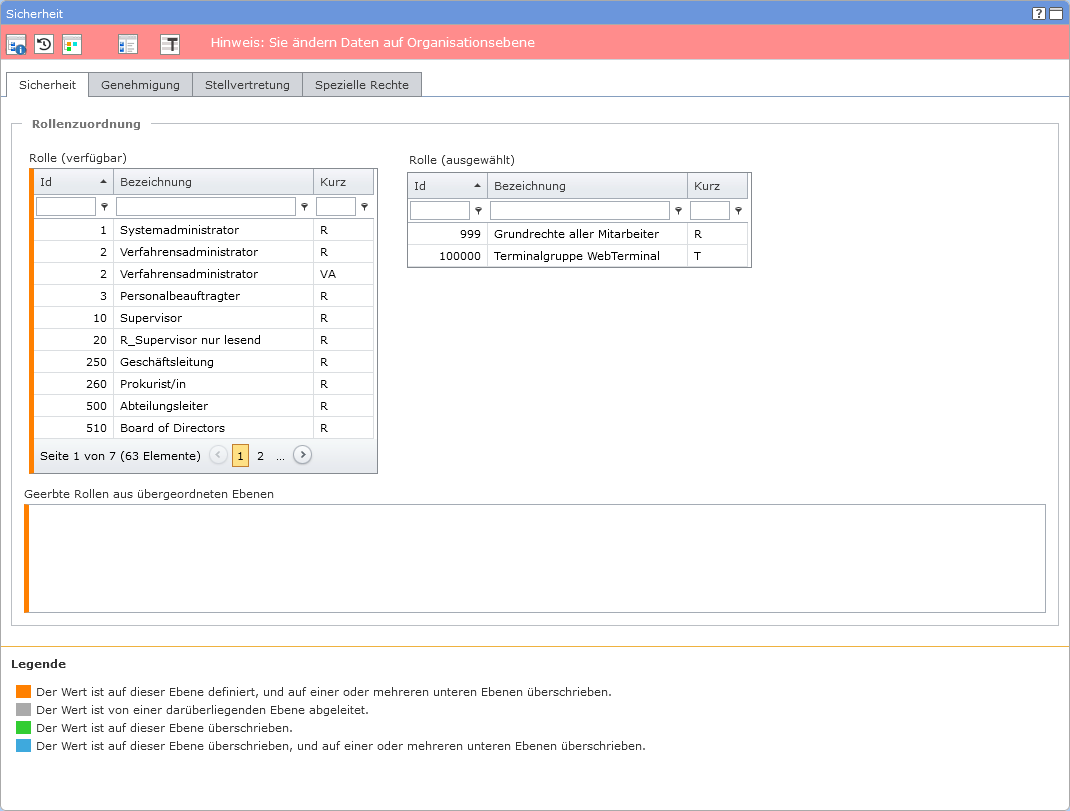Click the bold T text toolbar icon

click(171, 44)
